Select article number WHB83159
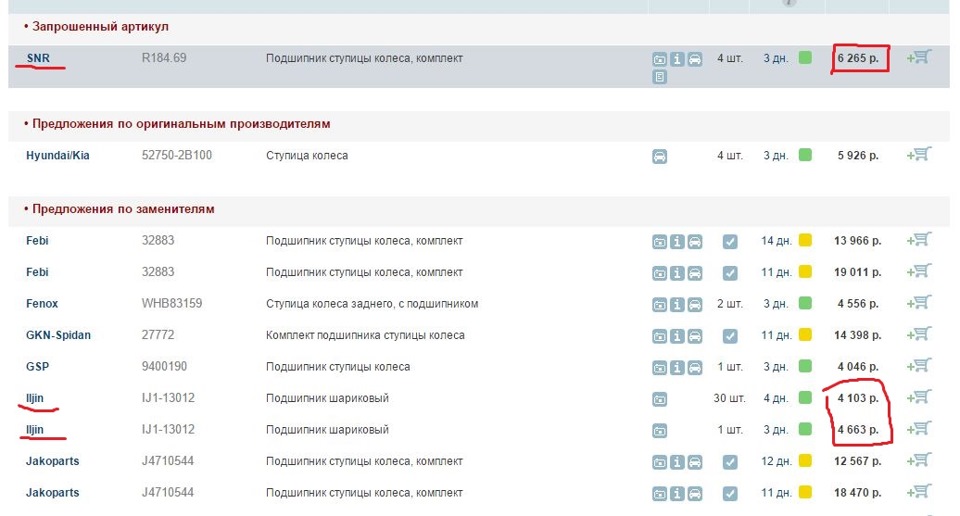The image size is (960, 516). [x=172, y=304]
